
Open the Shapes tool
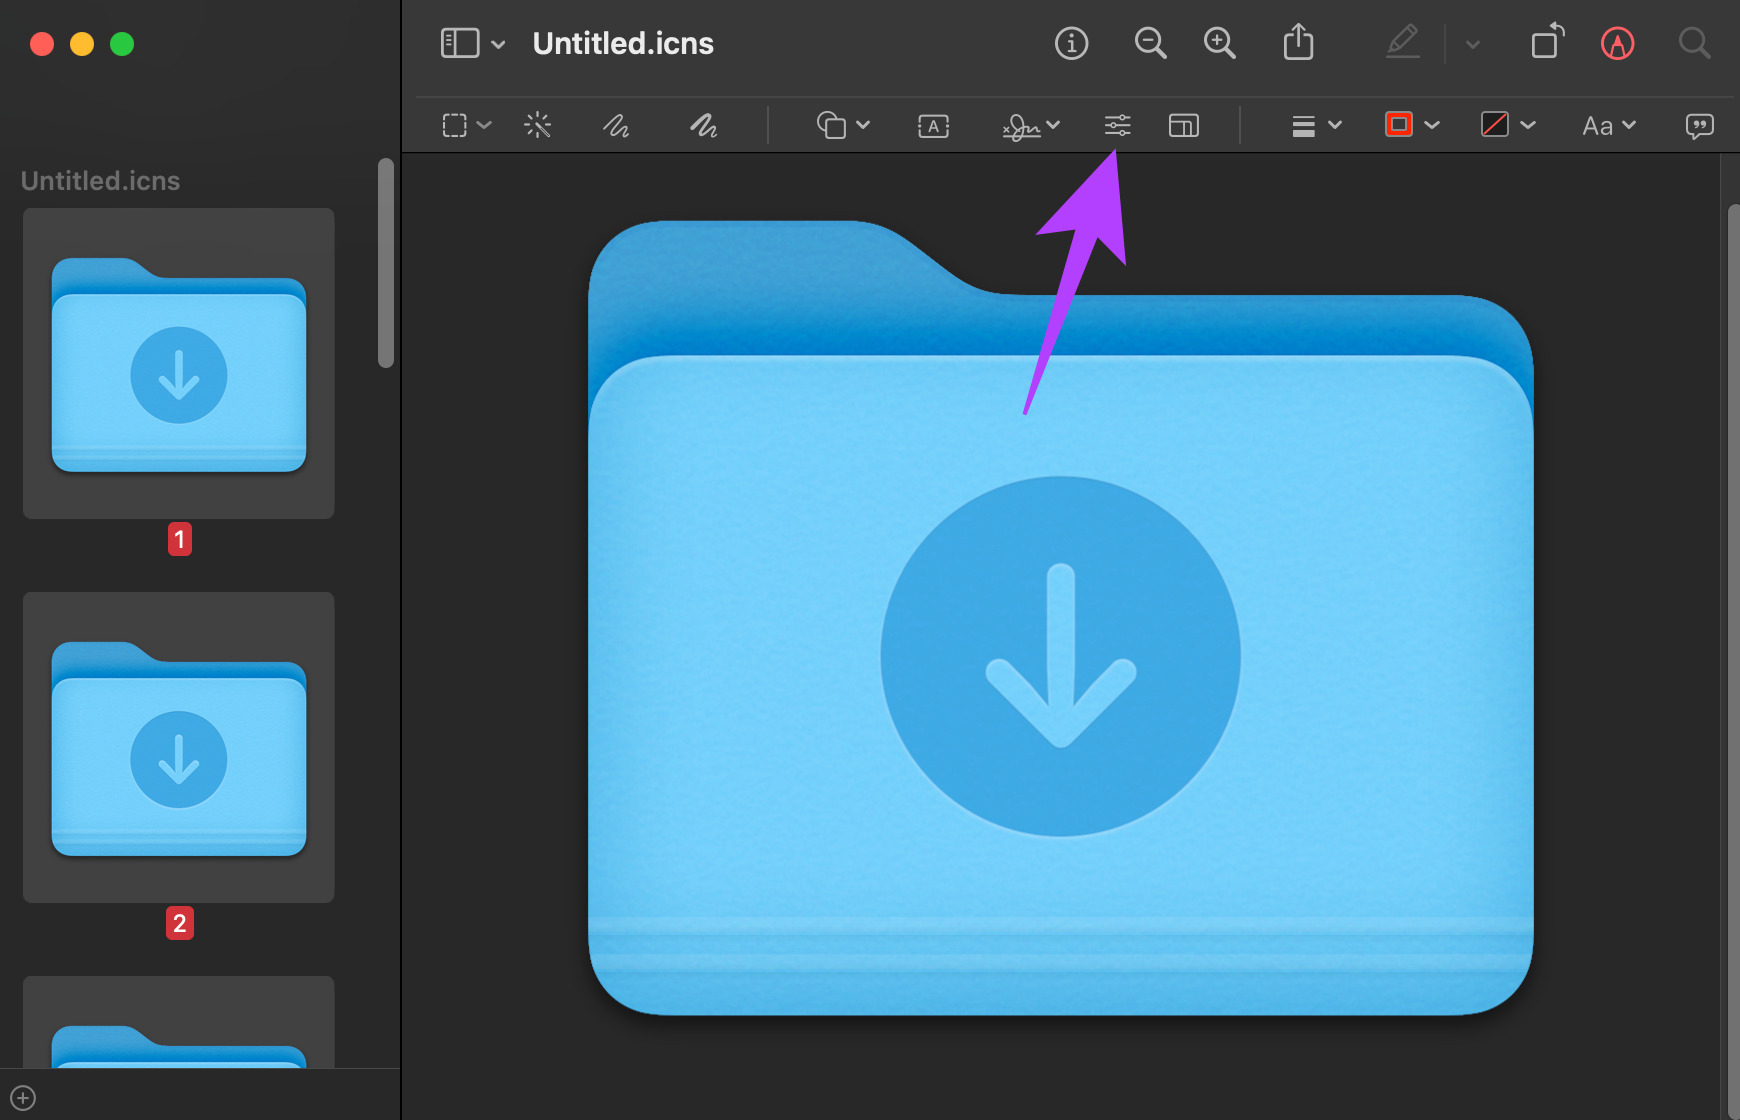tap(831, 125)
